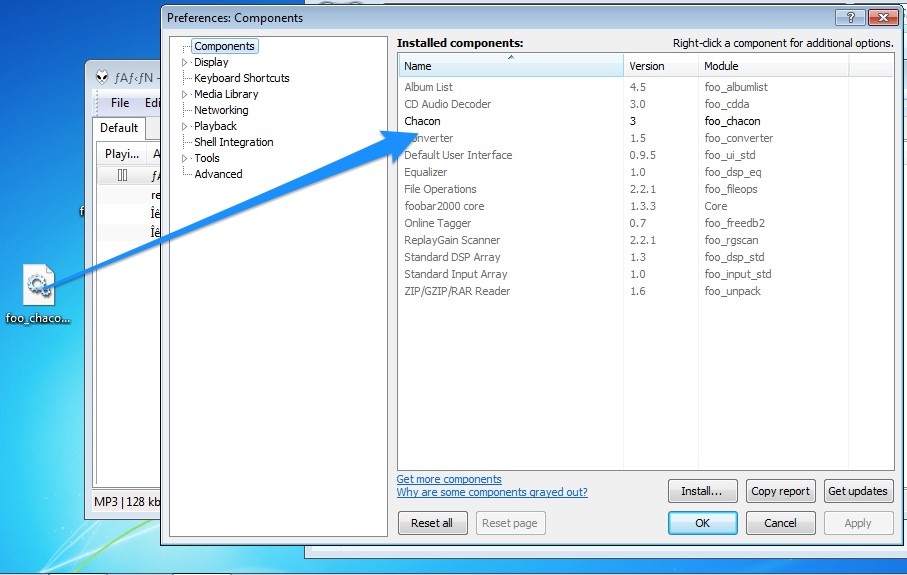Select the ZIP/GZIP/RAR Reader component

[646, 291]
